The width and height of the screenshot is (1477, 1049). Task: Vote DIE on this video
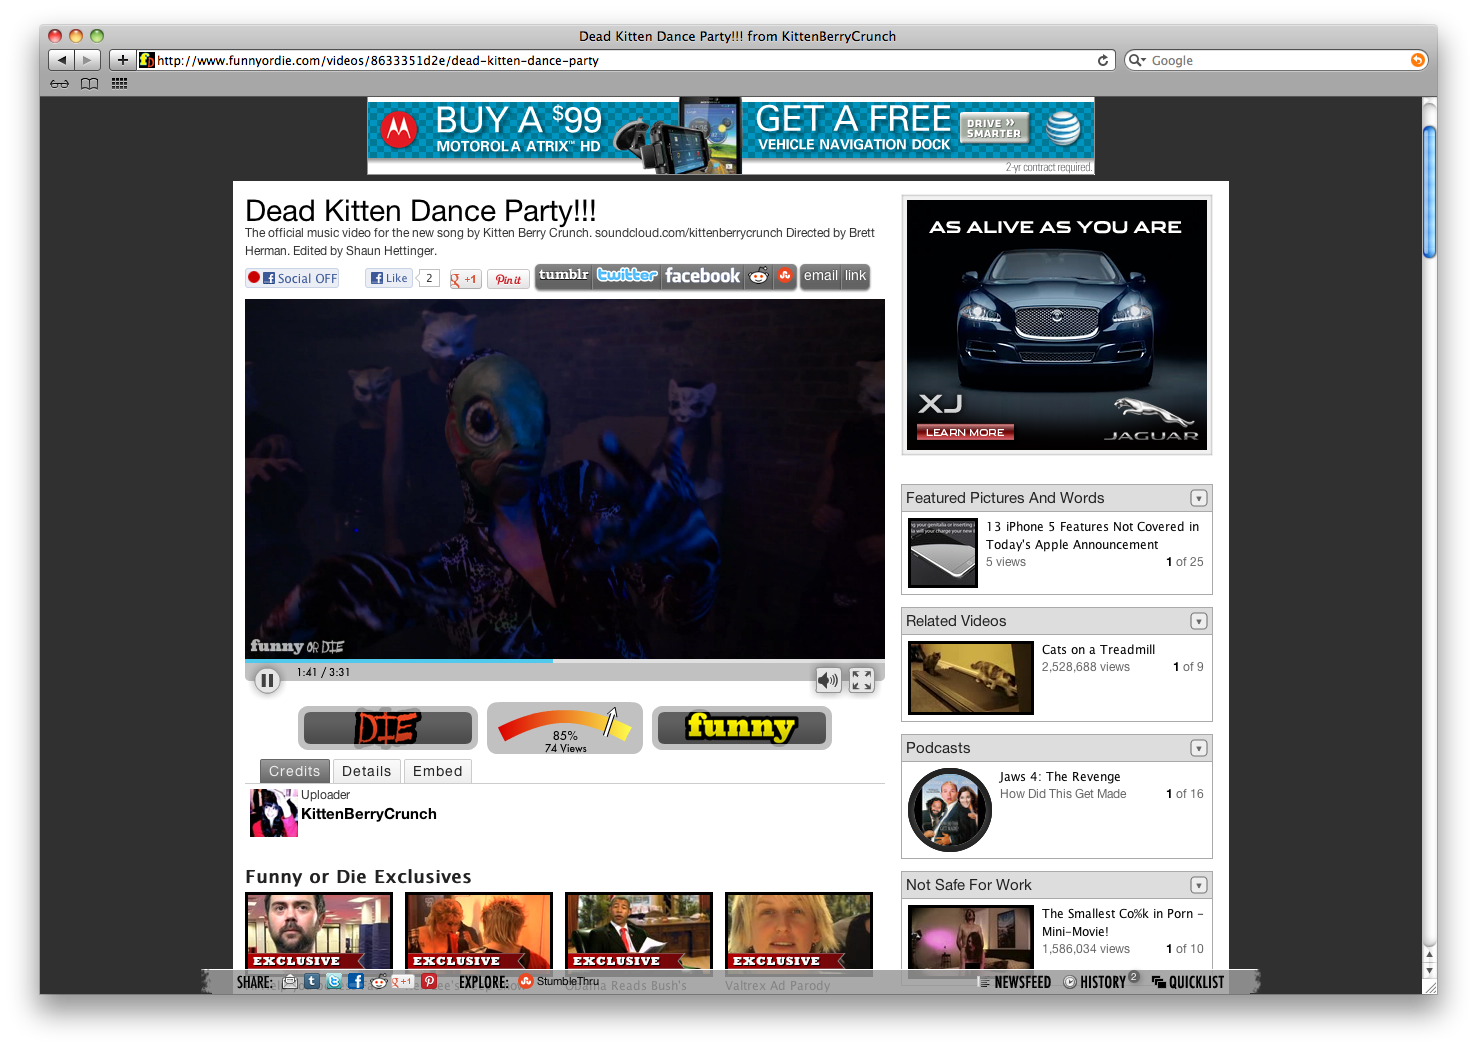(x=388, y=728)
